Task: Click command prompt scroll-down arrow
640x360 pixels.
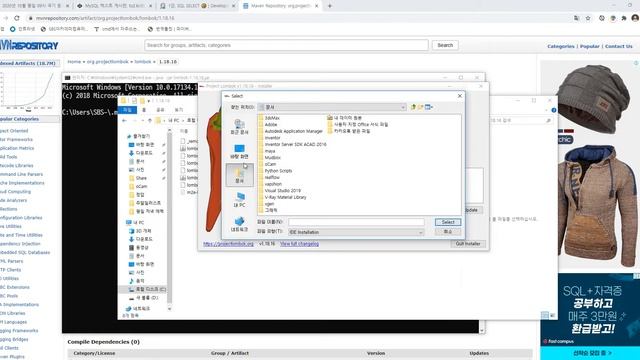Action: 482,330
